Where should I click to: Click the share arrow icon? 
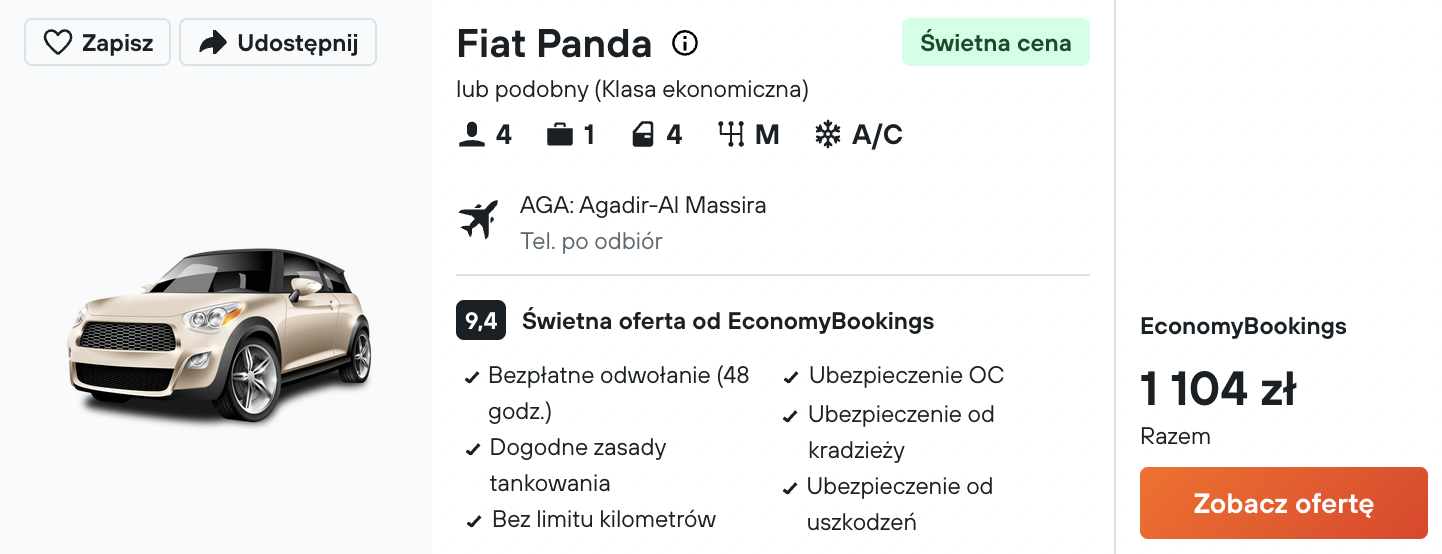pos(213,43)
